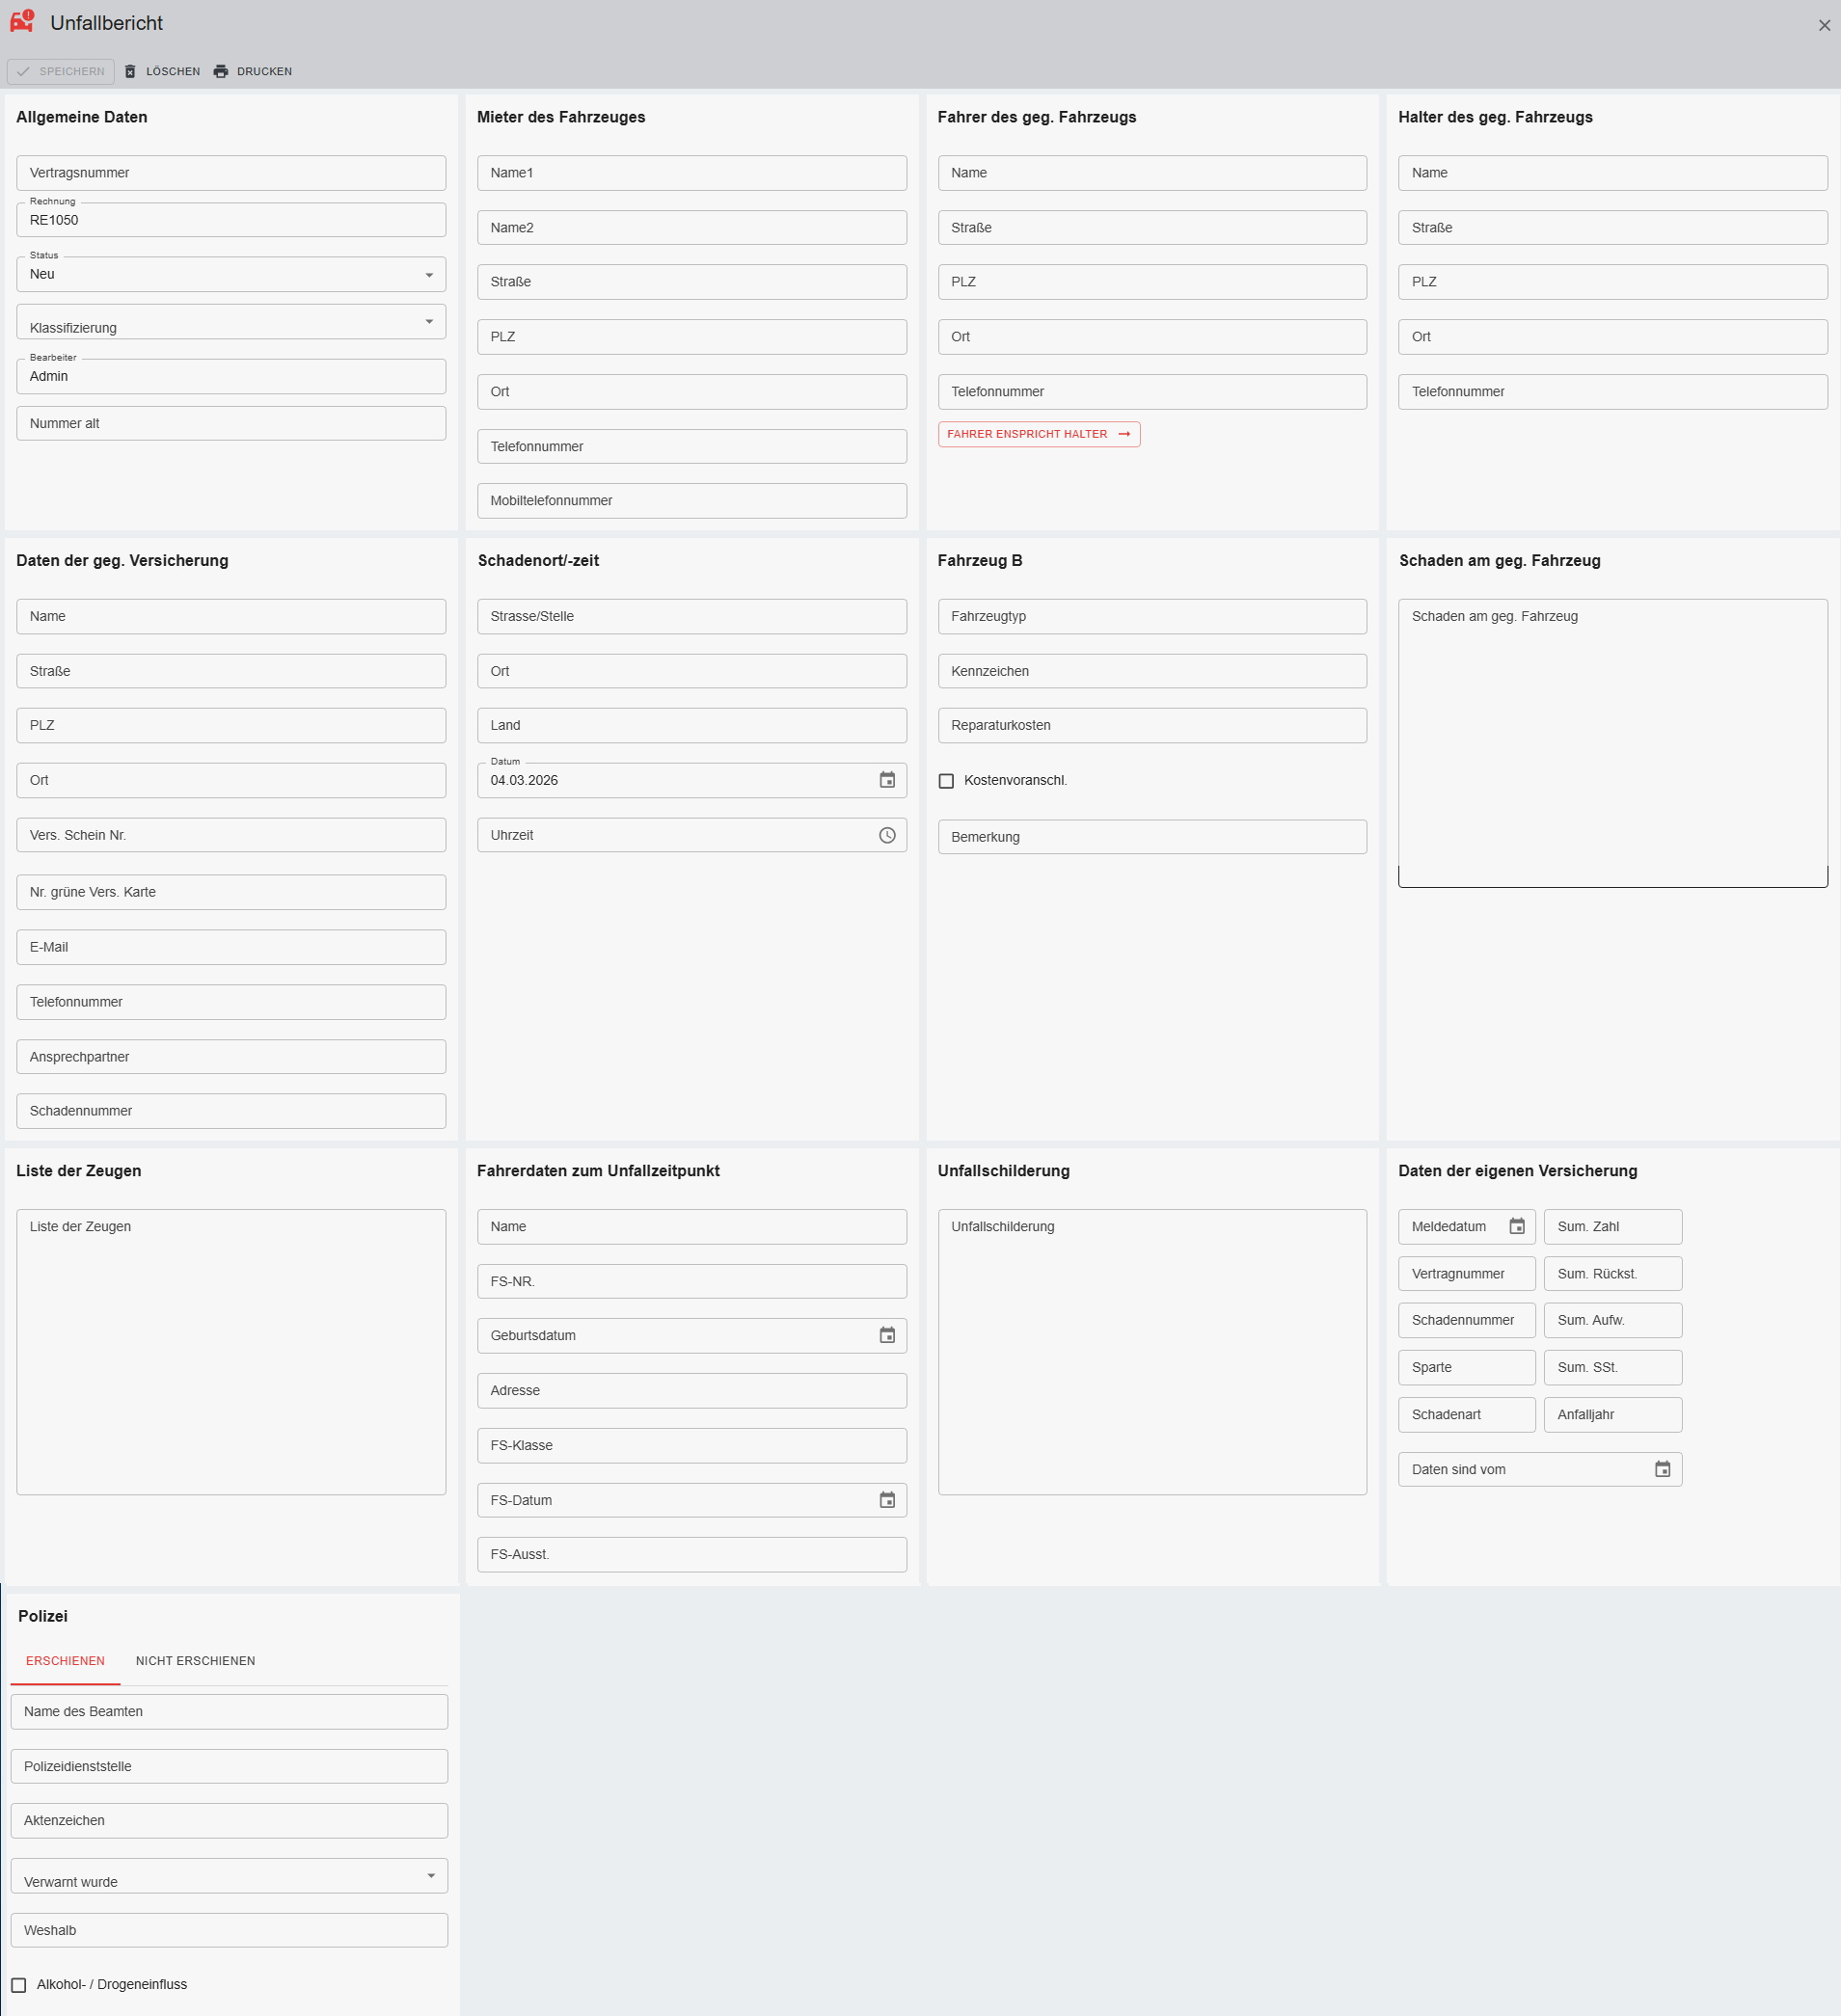Check the Alkohol- / Drogeneinfluss box

[19, 1985]
